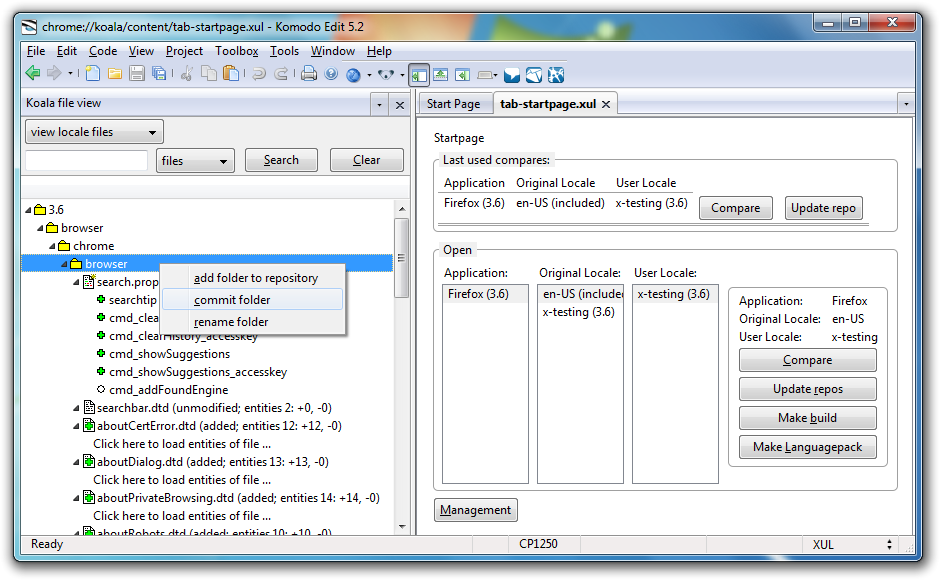Click Compare in Last used compares

pos(736,208)
